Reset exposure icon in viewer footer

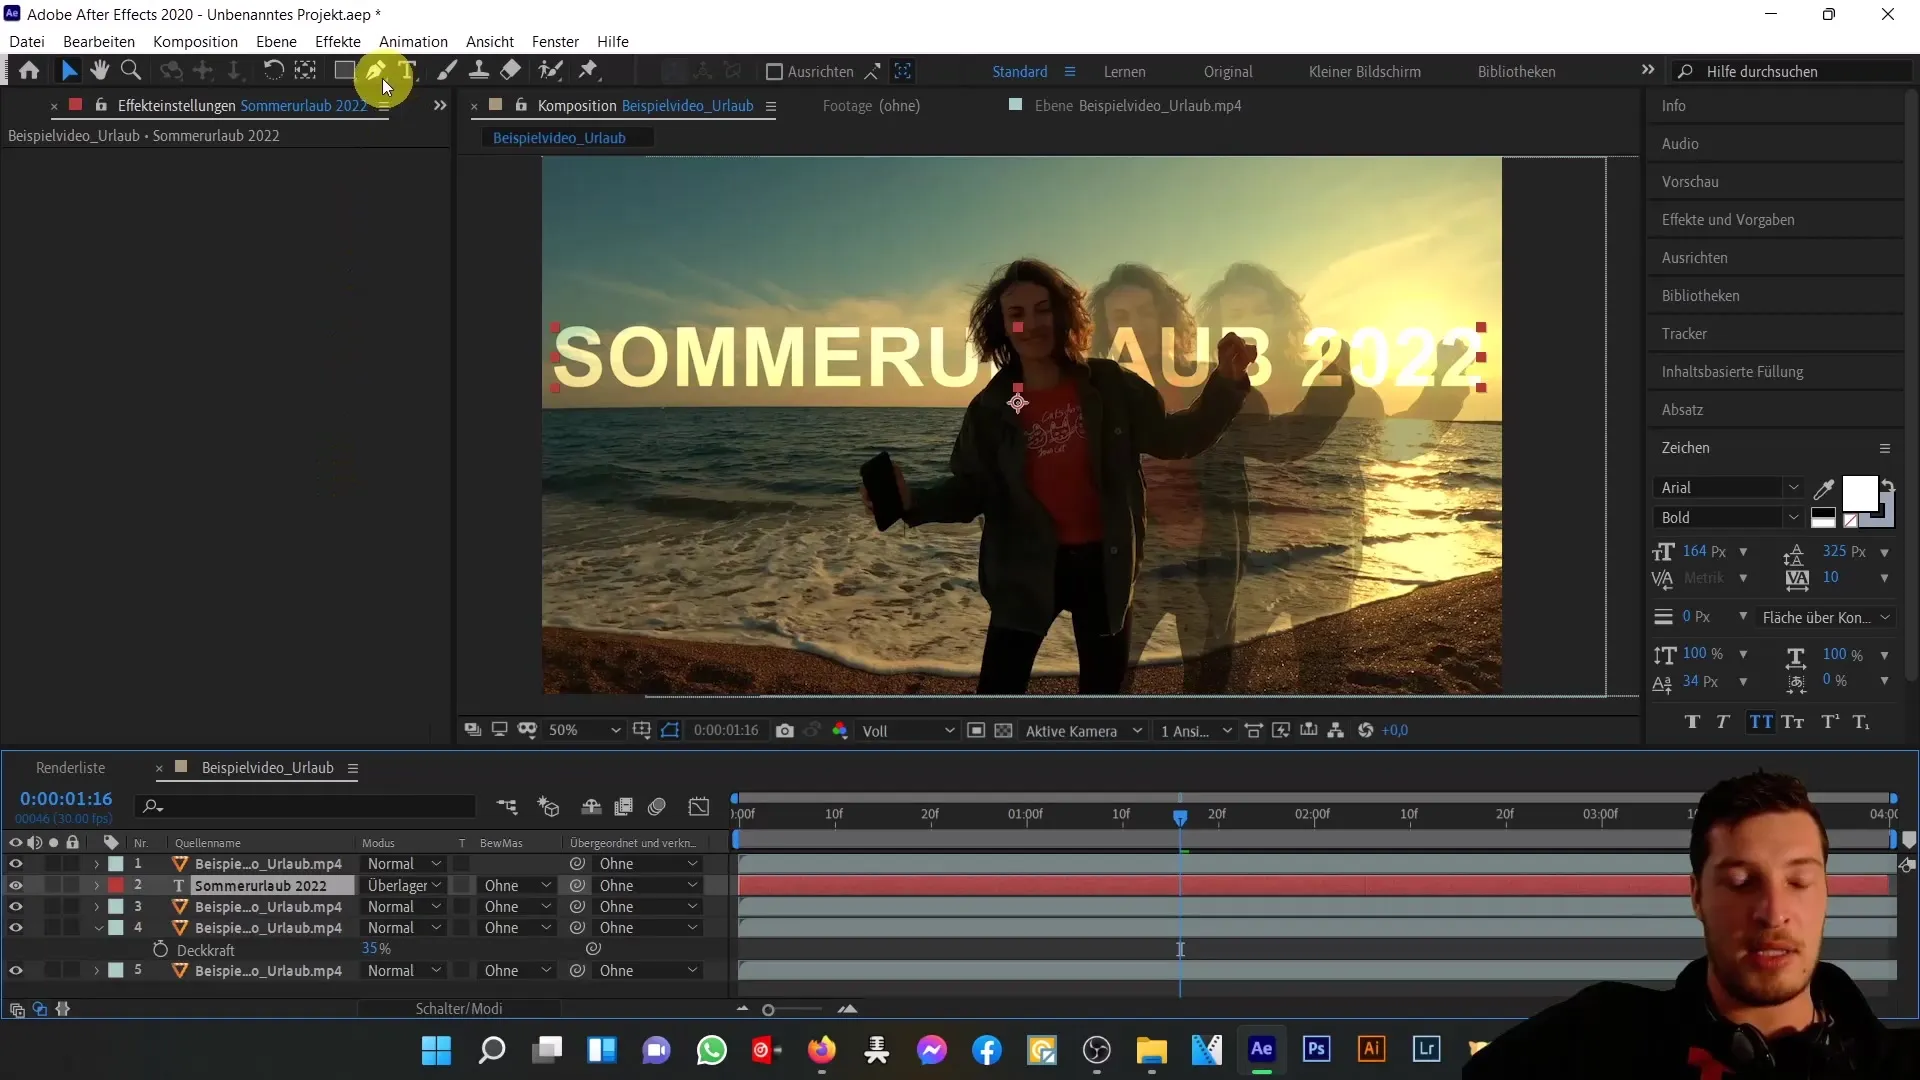pyautogui.click(x=1366, y=731)
